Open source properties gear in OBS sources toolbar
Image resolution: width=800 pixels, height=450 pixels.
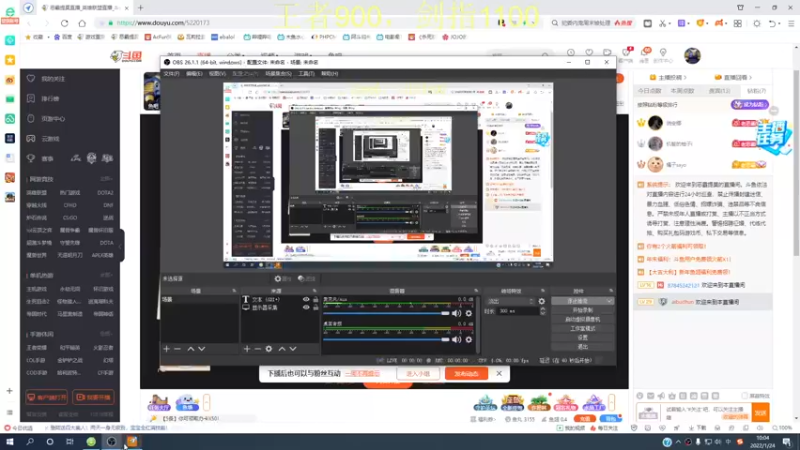point(269,349)
